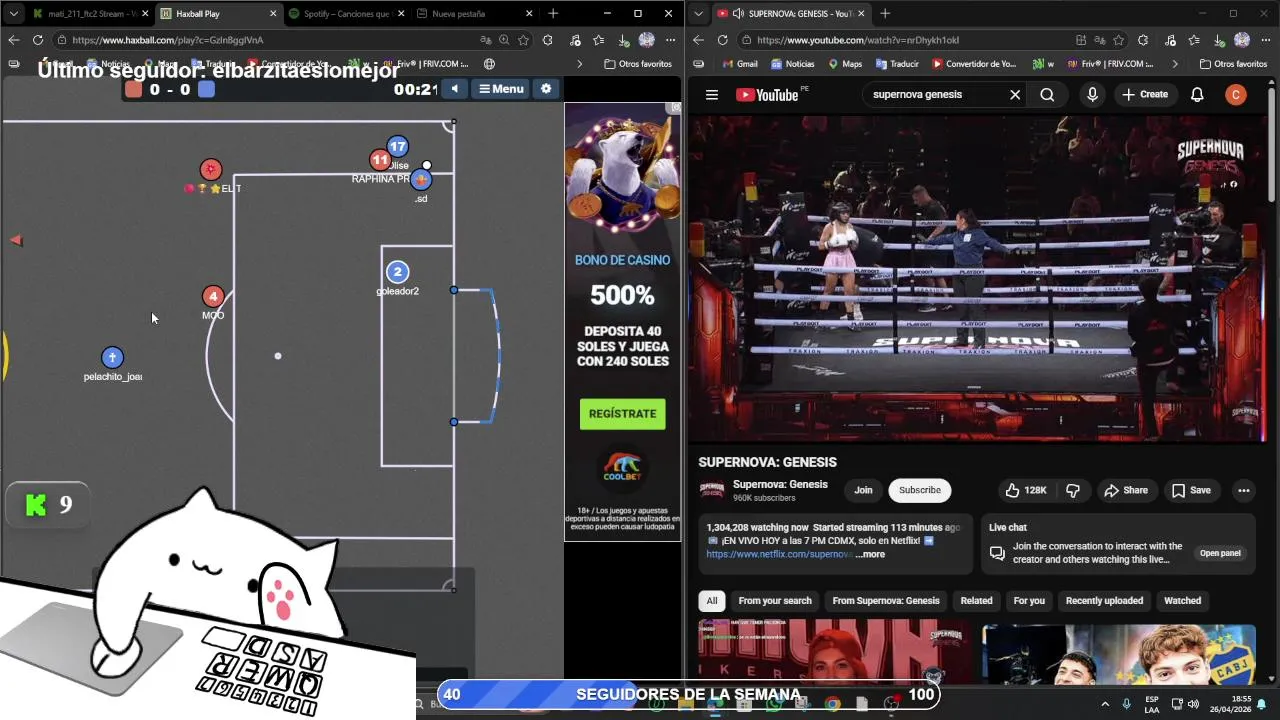The height and width of the screenshot is (720, 1280).
Task: Mute the Haxball game sound
Action: [454, 89]
